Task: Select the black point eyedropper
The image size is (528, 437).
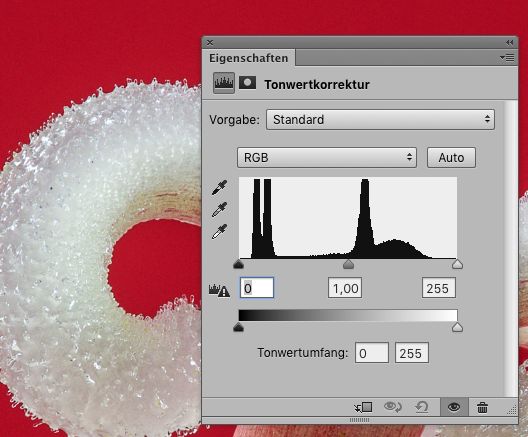Action: (x=220, y=188)
